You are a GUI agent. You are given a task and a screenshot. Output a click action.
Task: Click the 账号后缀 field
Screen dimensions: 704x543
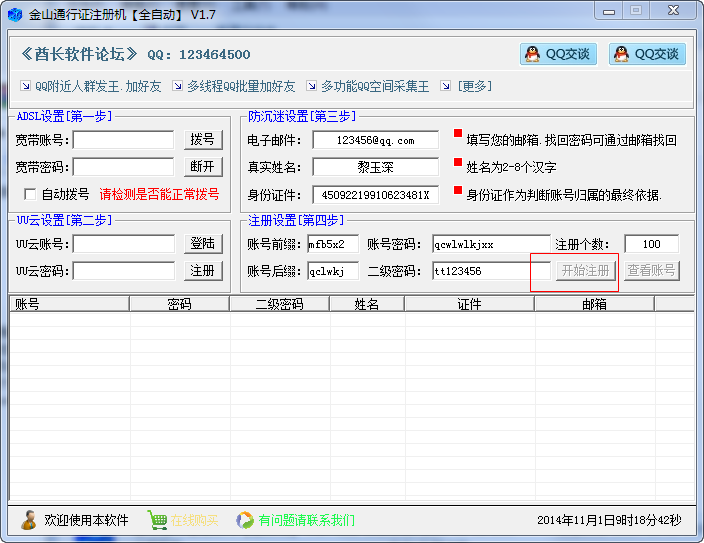(x=333, y=271)
